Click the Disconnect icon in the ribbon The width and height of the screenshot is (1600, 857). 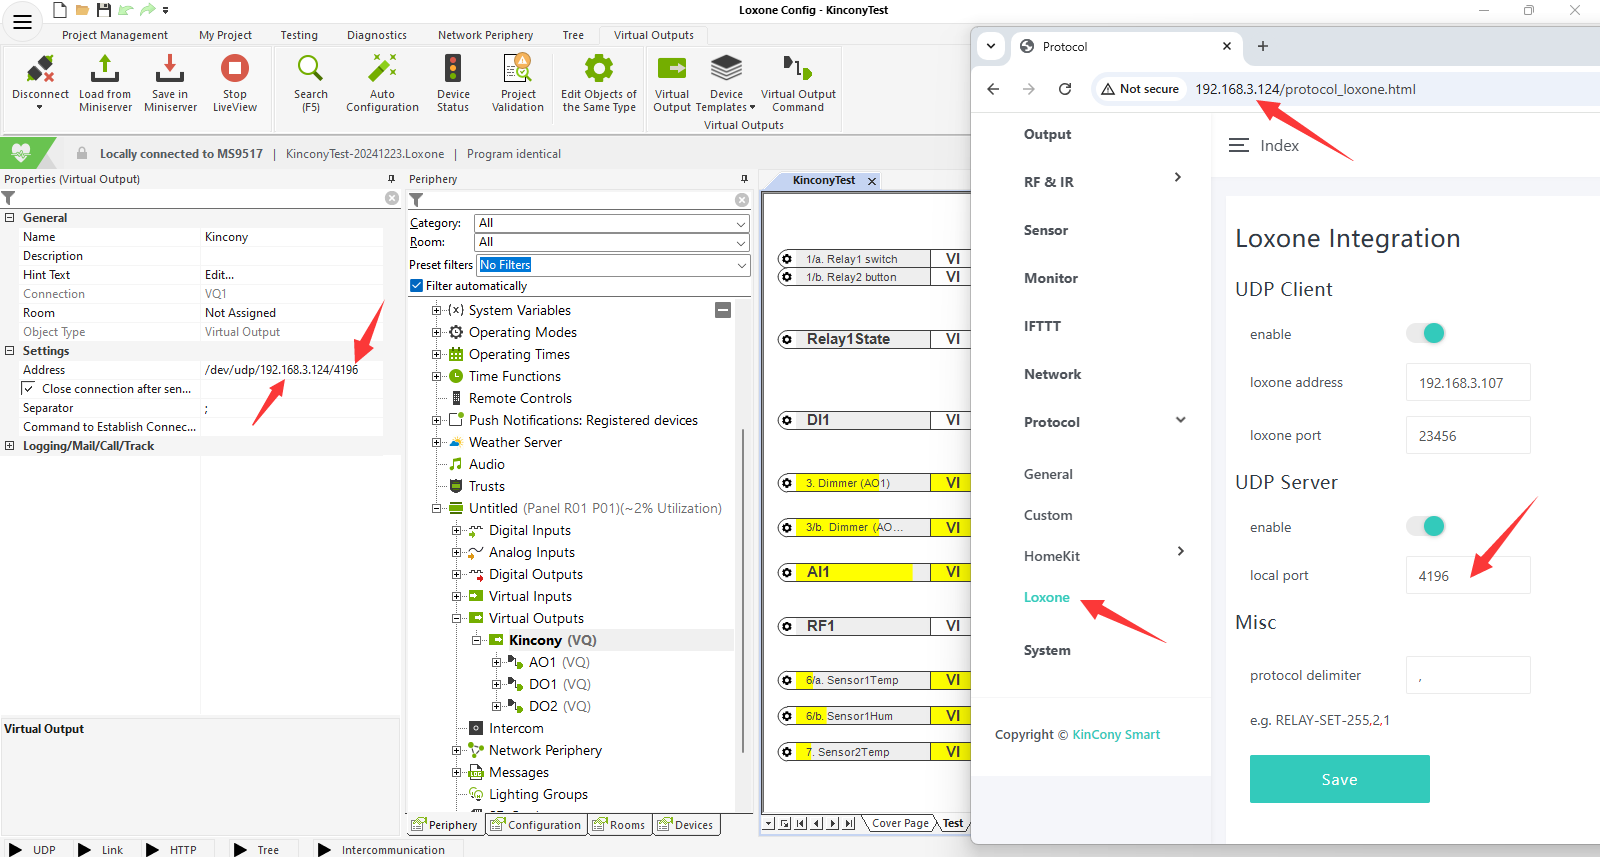(40, 70)
